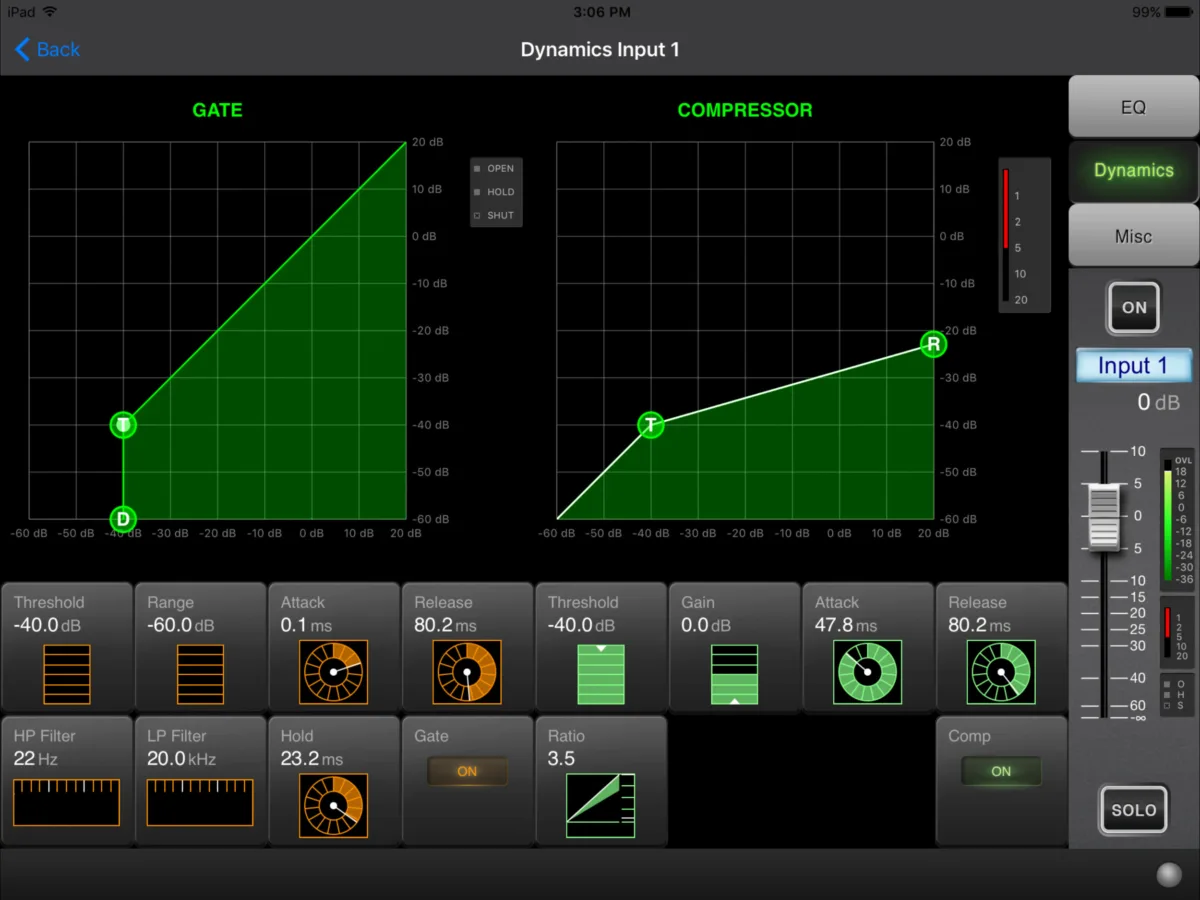Tap the Wi-Fi status icon
This screenshot has height=900, width=1200.
click(52, 12)
